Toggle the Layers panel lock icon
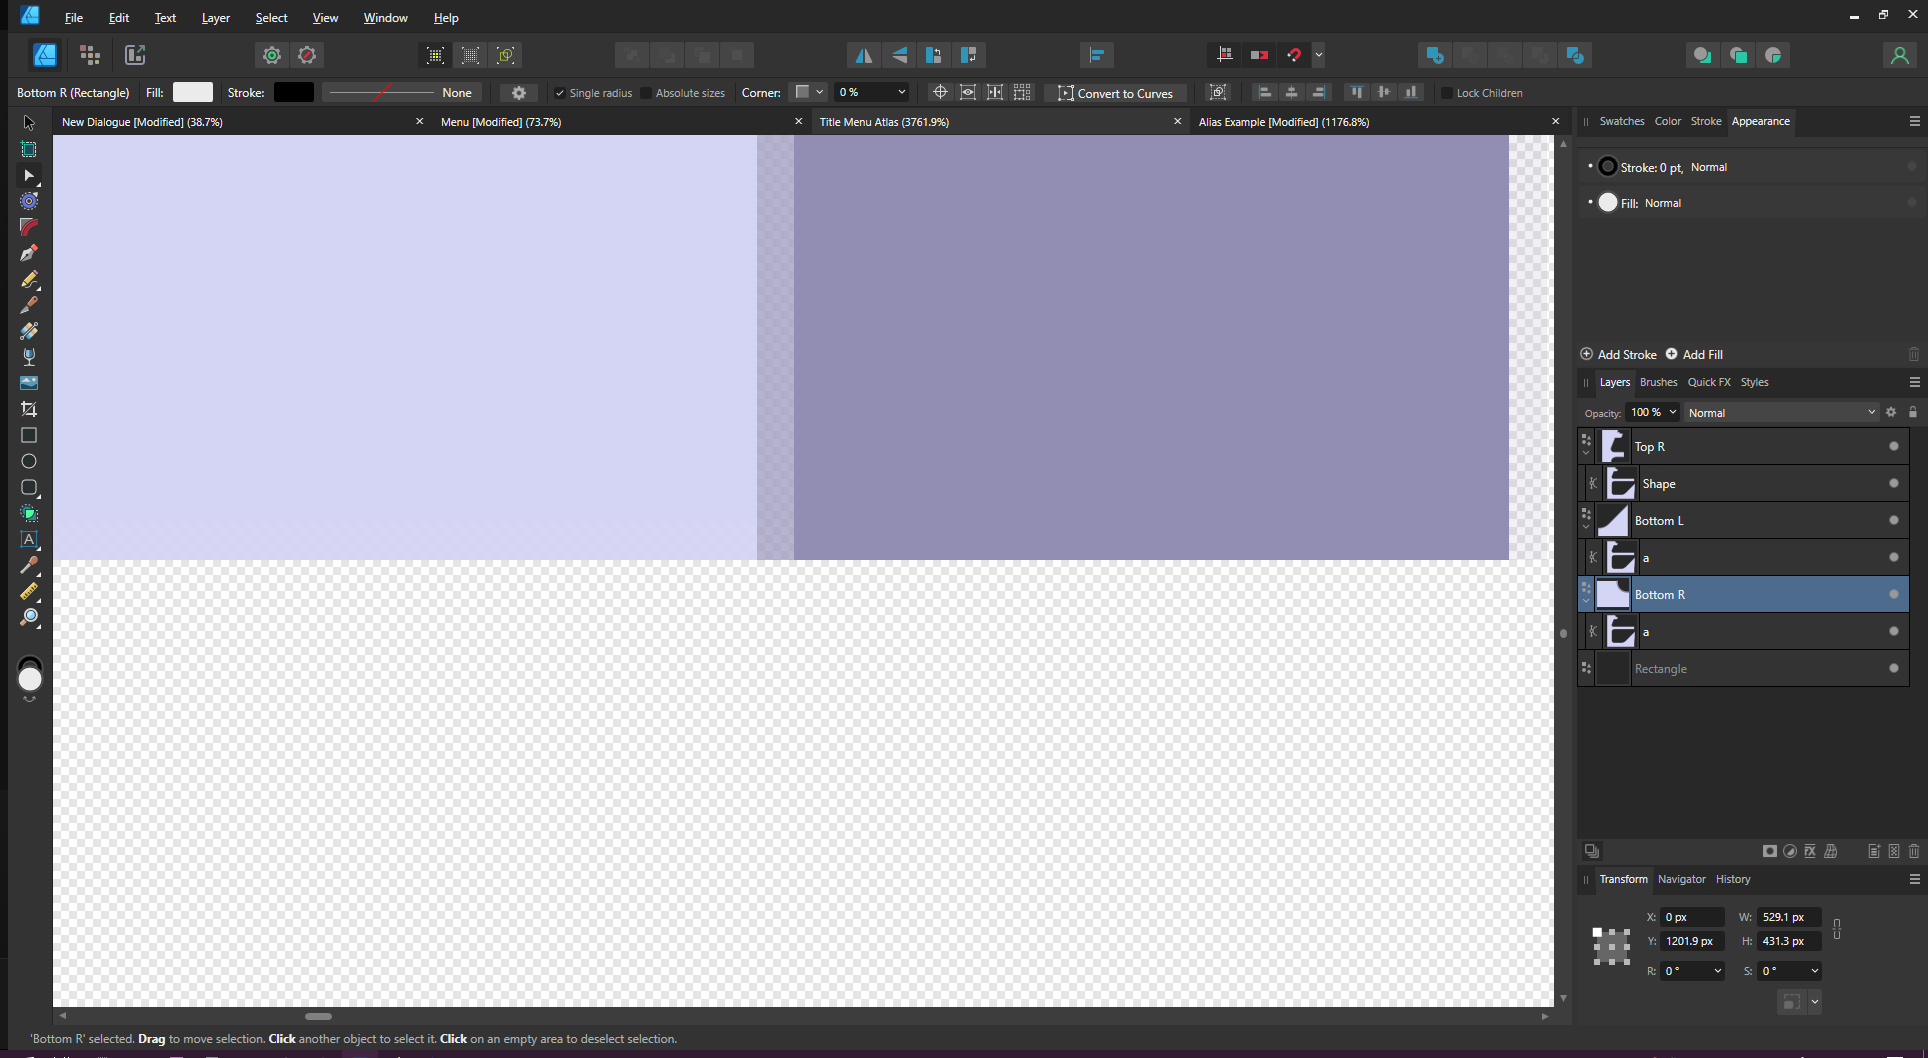The image size is (1928, 1058). 1912,412
